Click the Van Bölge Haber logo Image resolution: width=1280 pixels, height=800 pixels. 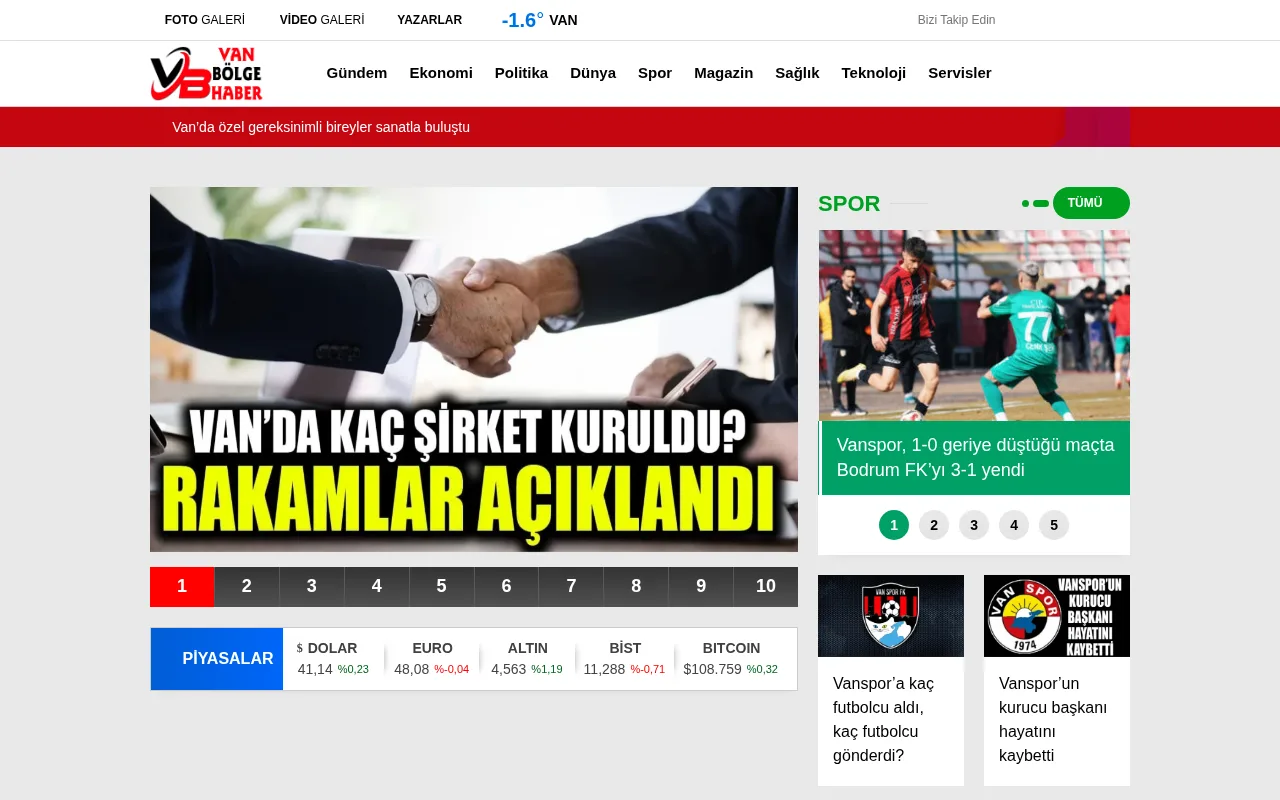pyautogui.click(x=206, y=73)
